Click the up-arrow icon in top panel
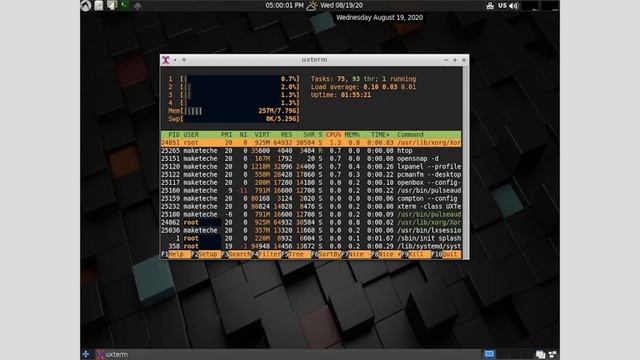Viewport: 640px width, 360px height. click(x=138, y=6)
